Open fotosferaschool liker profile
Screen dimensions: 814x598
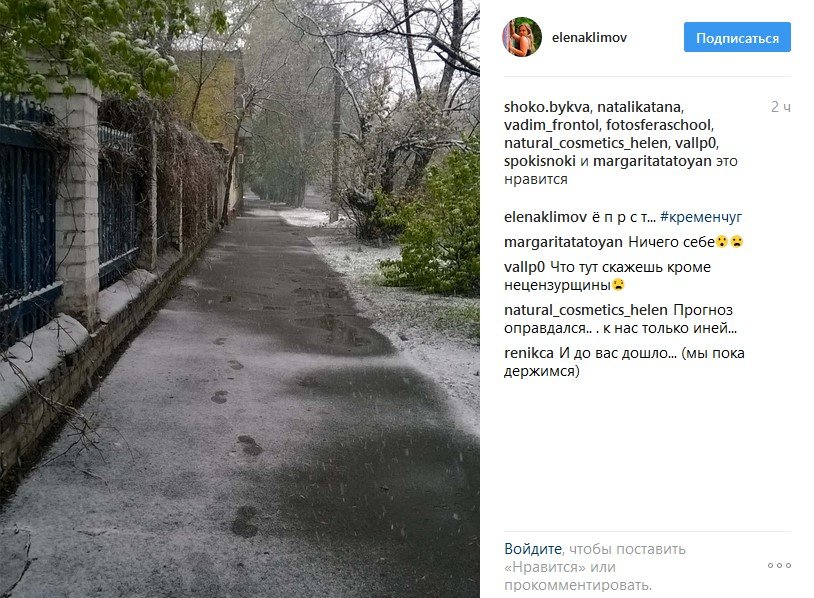[658, 125]
